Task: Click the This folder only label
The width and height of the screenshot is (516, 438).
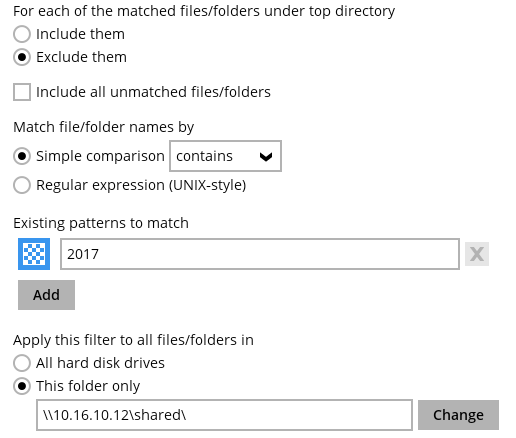Action: (88, 386)
